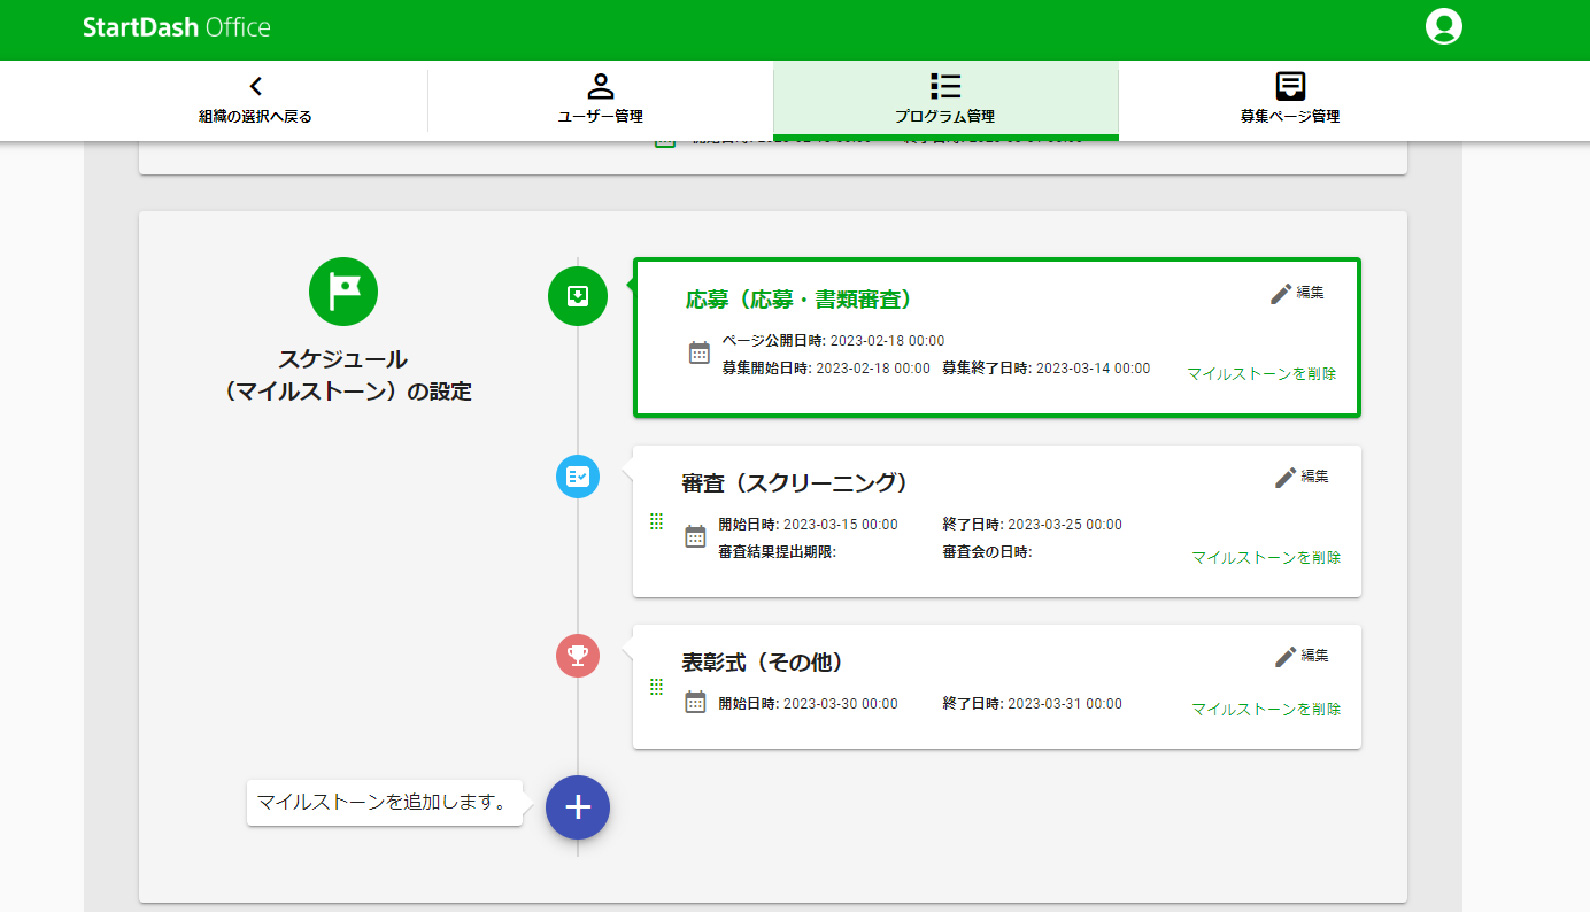Click ページ公開日時: 2023-02-18 00:00 text
This screenshot has width=1590, height=912.
pos(833,341)
